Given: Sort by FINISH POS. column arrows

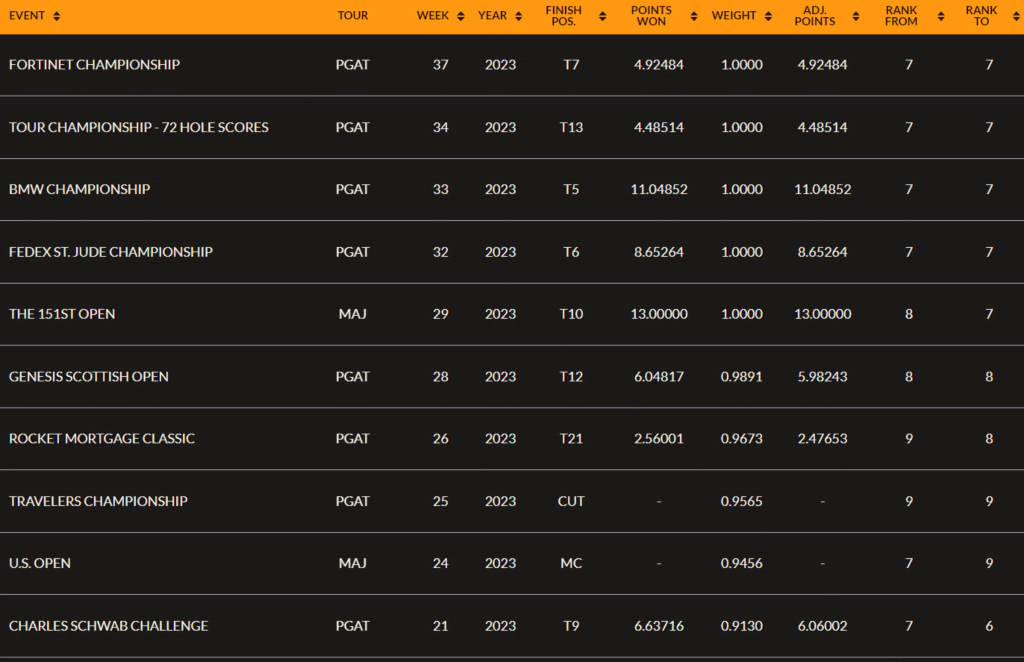Looking at the screenshot, I should click(602, 16).
